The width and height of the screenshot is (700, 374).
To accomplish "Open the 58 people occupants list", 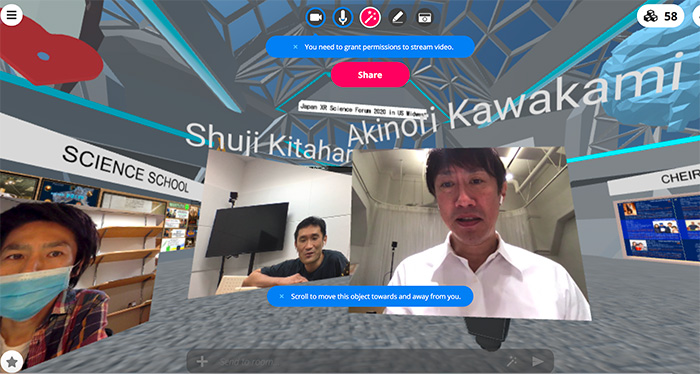I will point(660,17).
